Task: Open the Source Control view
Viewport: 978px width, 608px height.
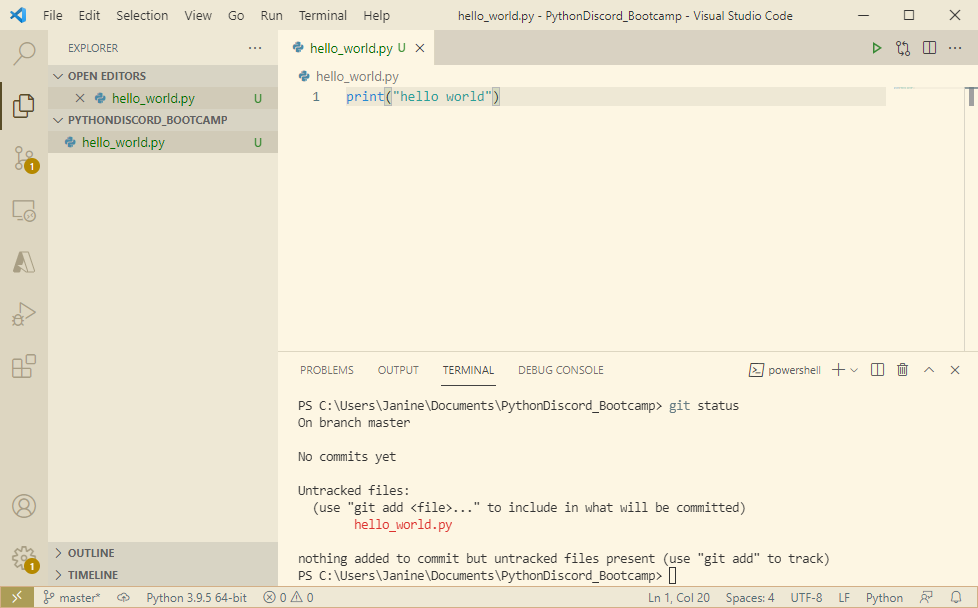Action: coord(25,158)
